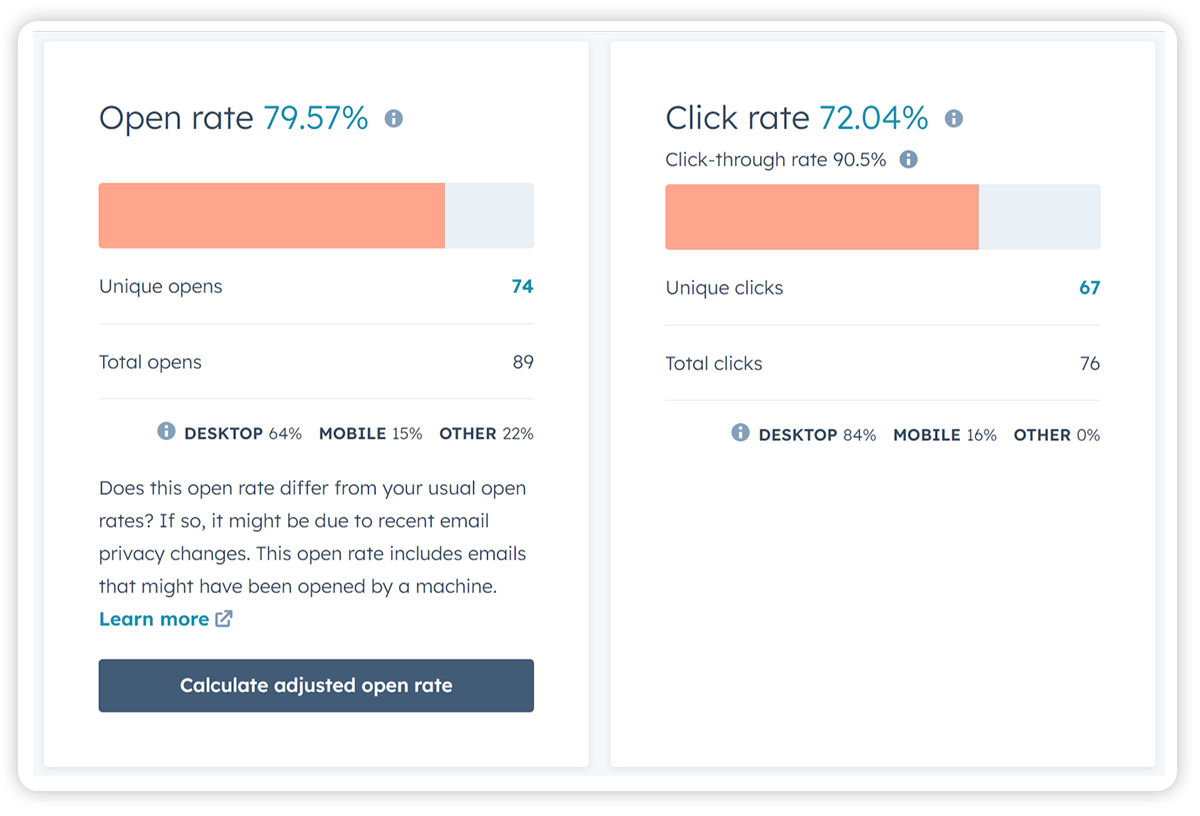Click the info icon beside Open rate percentage
The height and width of the screenshot is (816, 1200).
[x=393, y=118]
